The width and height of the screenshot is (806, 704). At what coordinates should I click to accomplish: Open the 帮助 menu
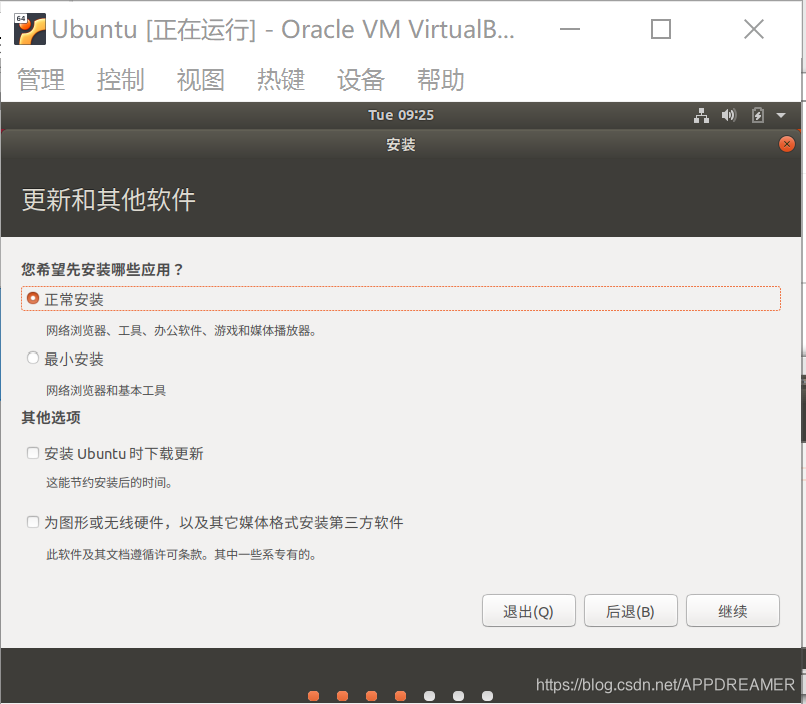441,80
